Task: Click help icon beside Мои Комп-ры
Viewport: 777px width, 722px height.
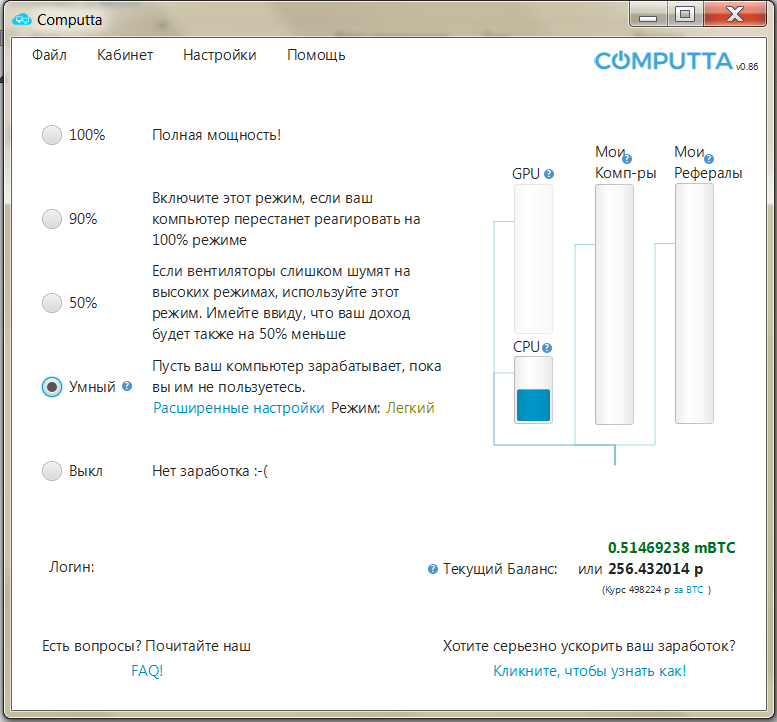Action: click(x=626, y=159)
